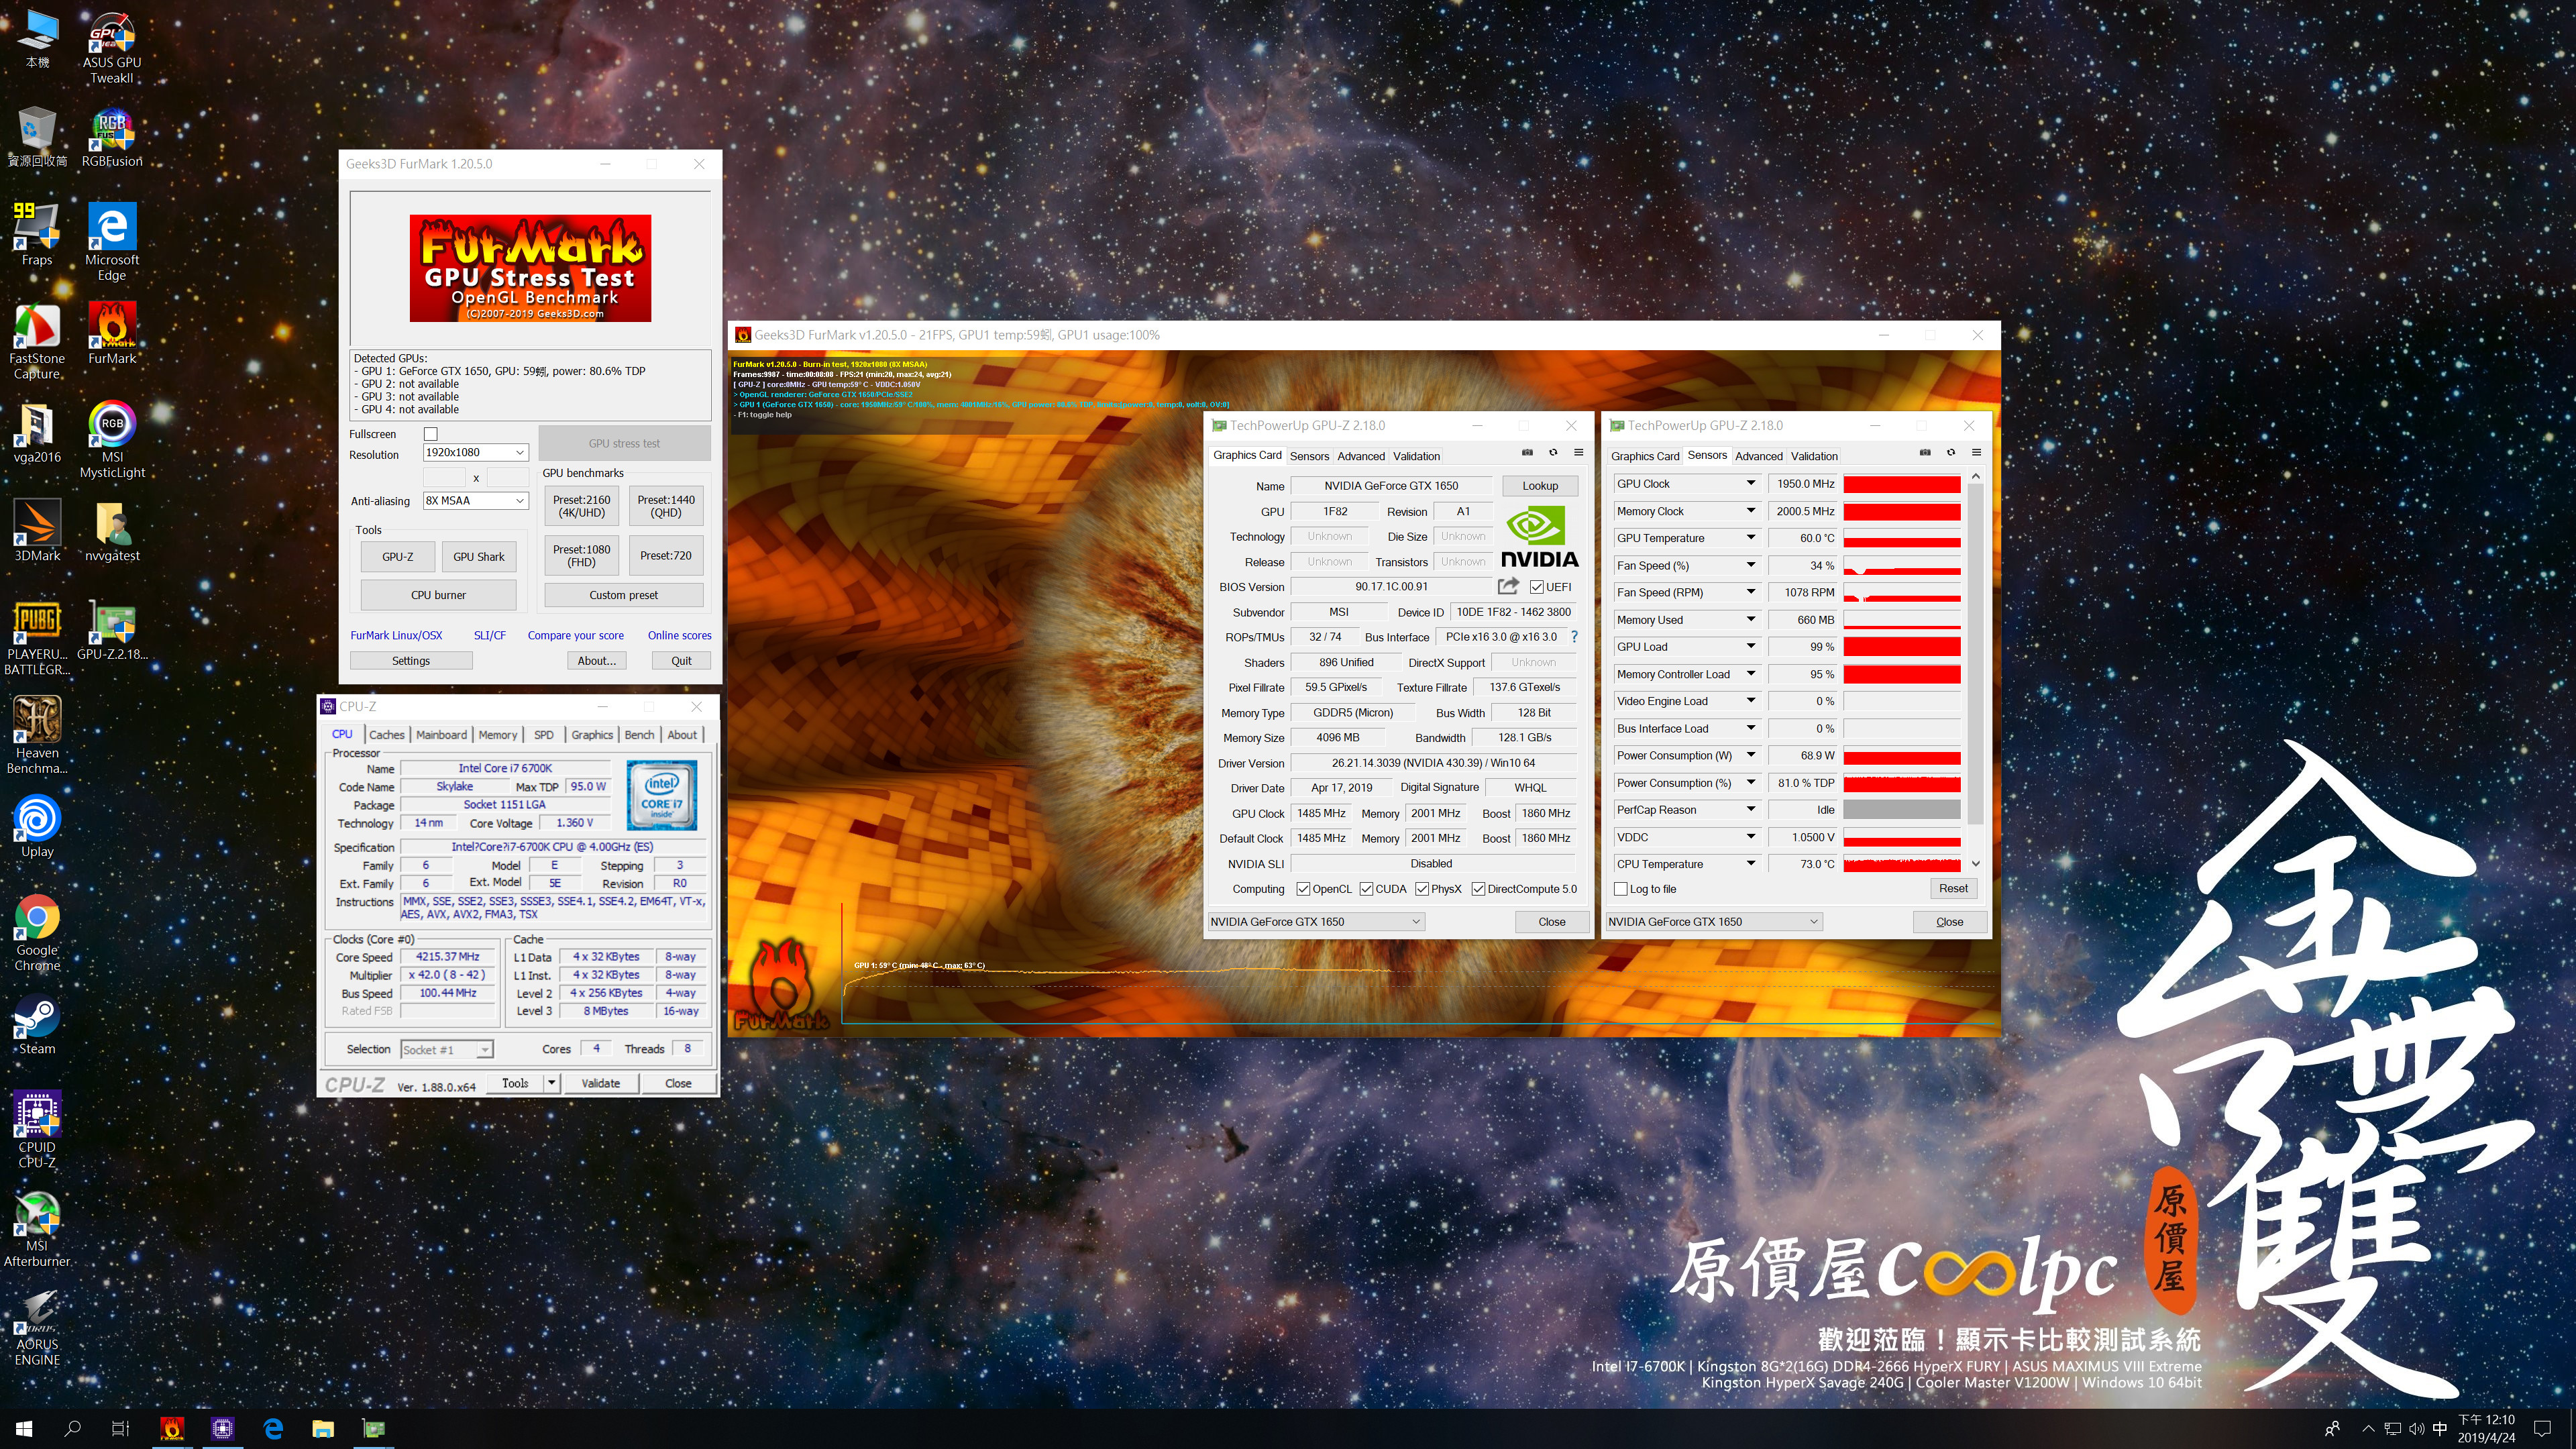Screen dimensions: 2576x1449
Task: Click GPU-Z Lookup button
Action: (x=1540, y=485)
